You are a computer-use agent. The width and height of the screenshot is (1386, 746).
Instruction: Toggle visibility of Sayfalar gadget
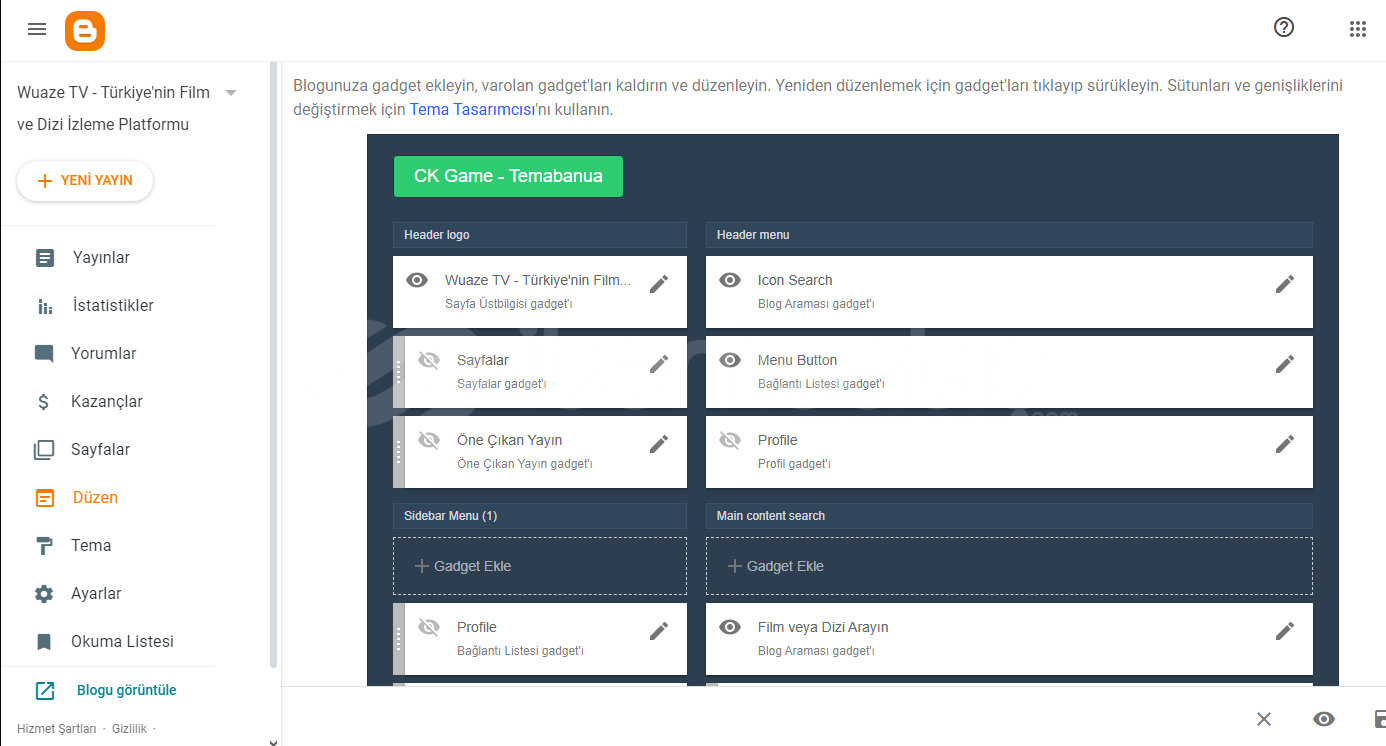429,360
